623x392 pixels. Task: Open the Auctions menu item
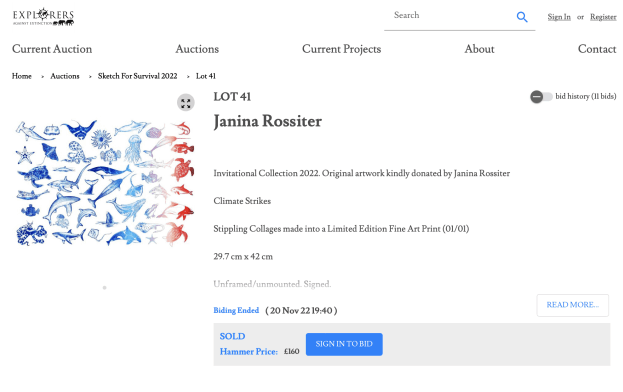(x=197, y=49)
